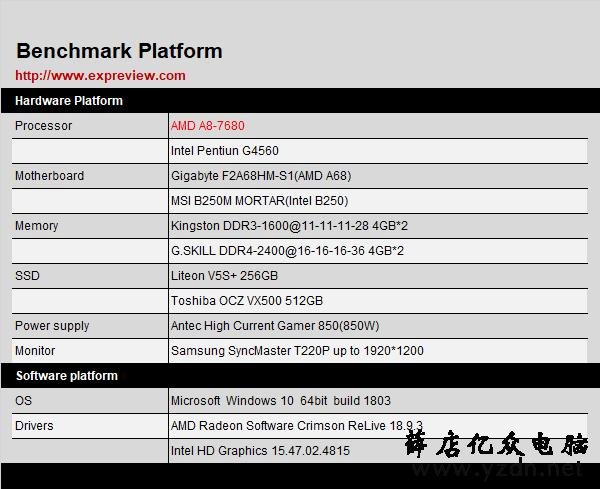
Task: Click the Intel Pentiun G4560 cell
Action: tap(378, 151)
